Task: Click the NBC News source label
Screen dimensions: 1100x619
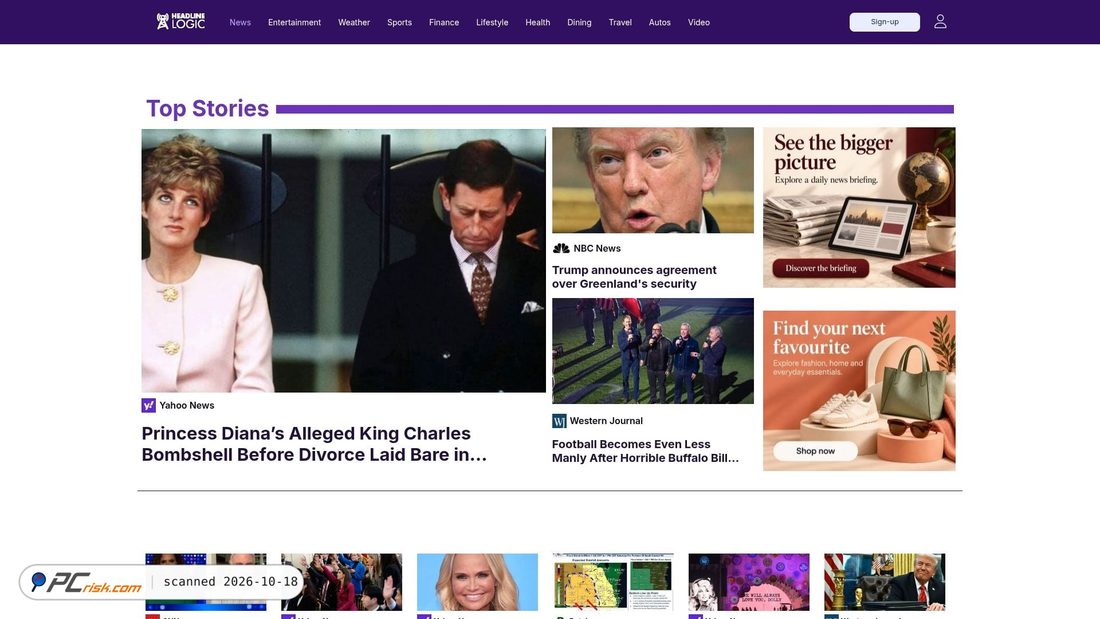Action: [x=597, y=248]
